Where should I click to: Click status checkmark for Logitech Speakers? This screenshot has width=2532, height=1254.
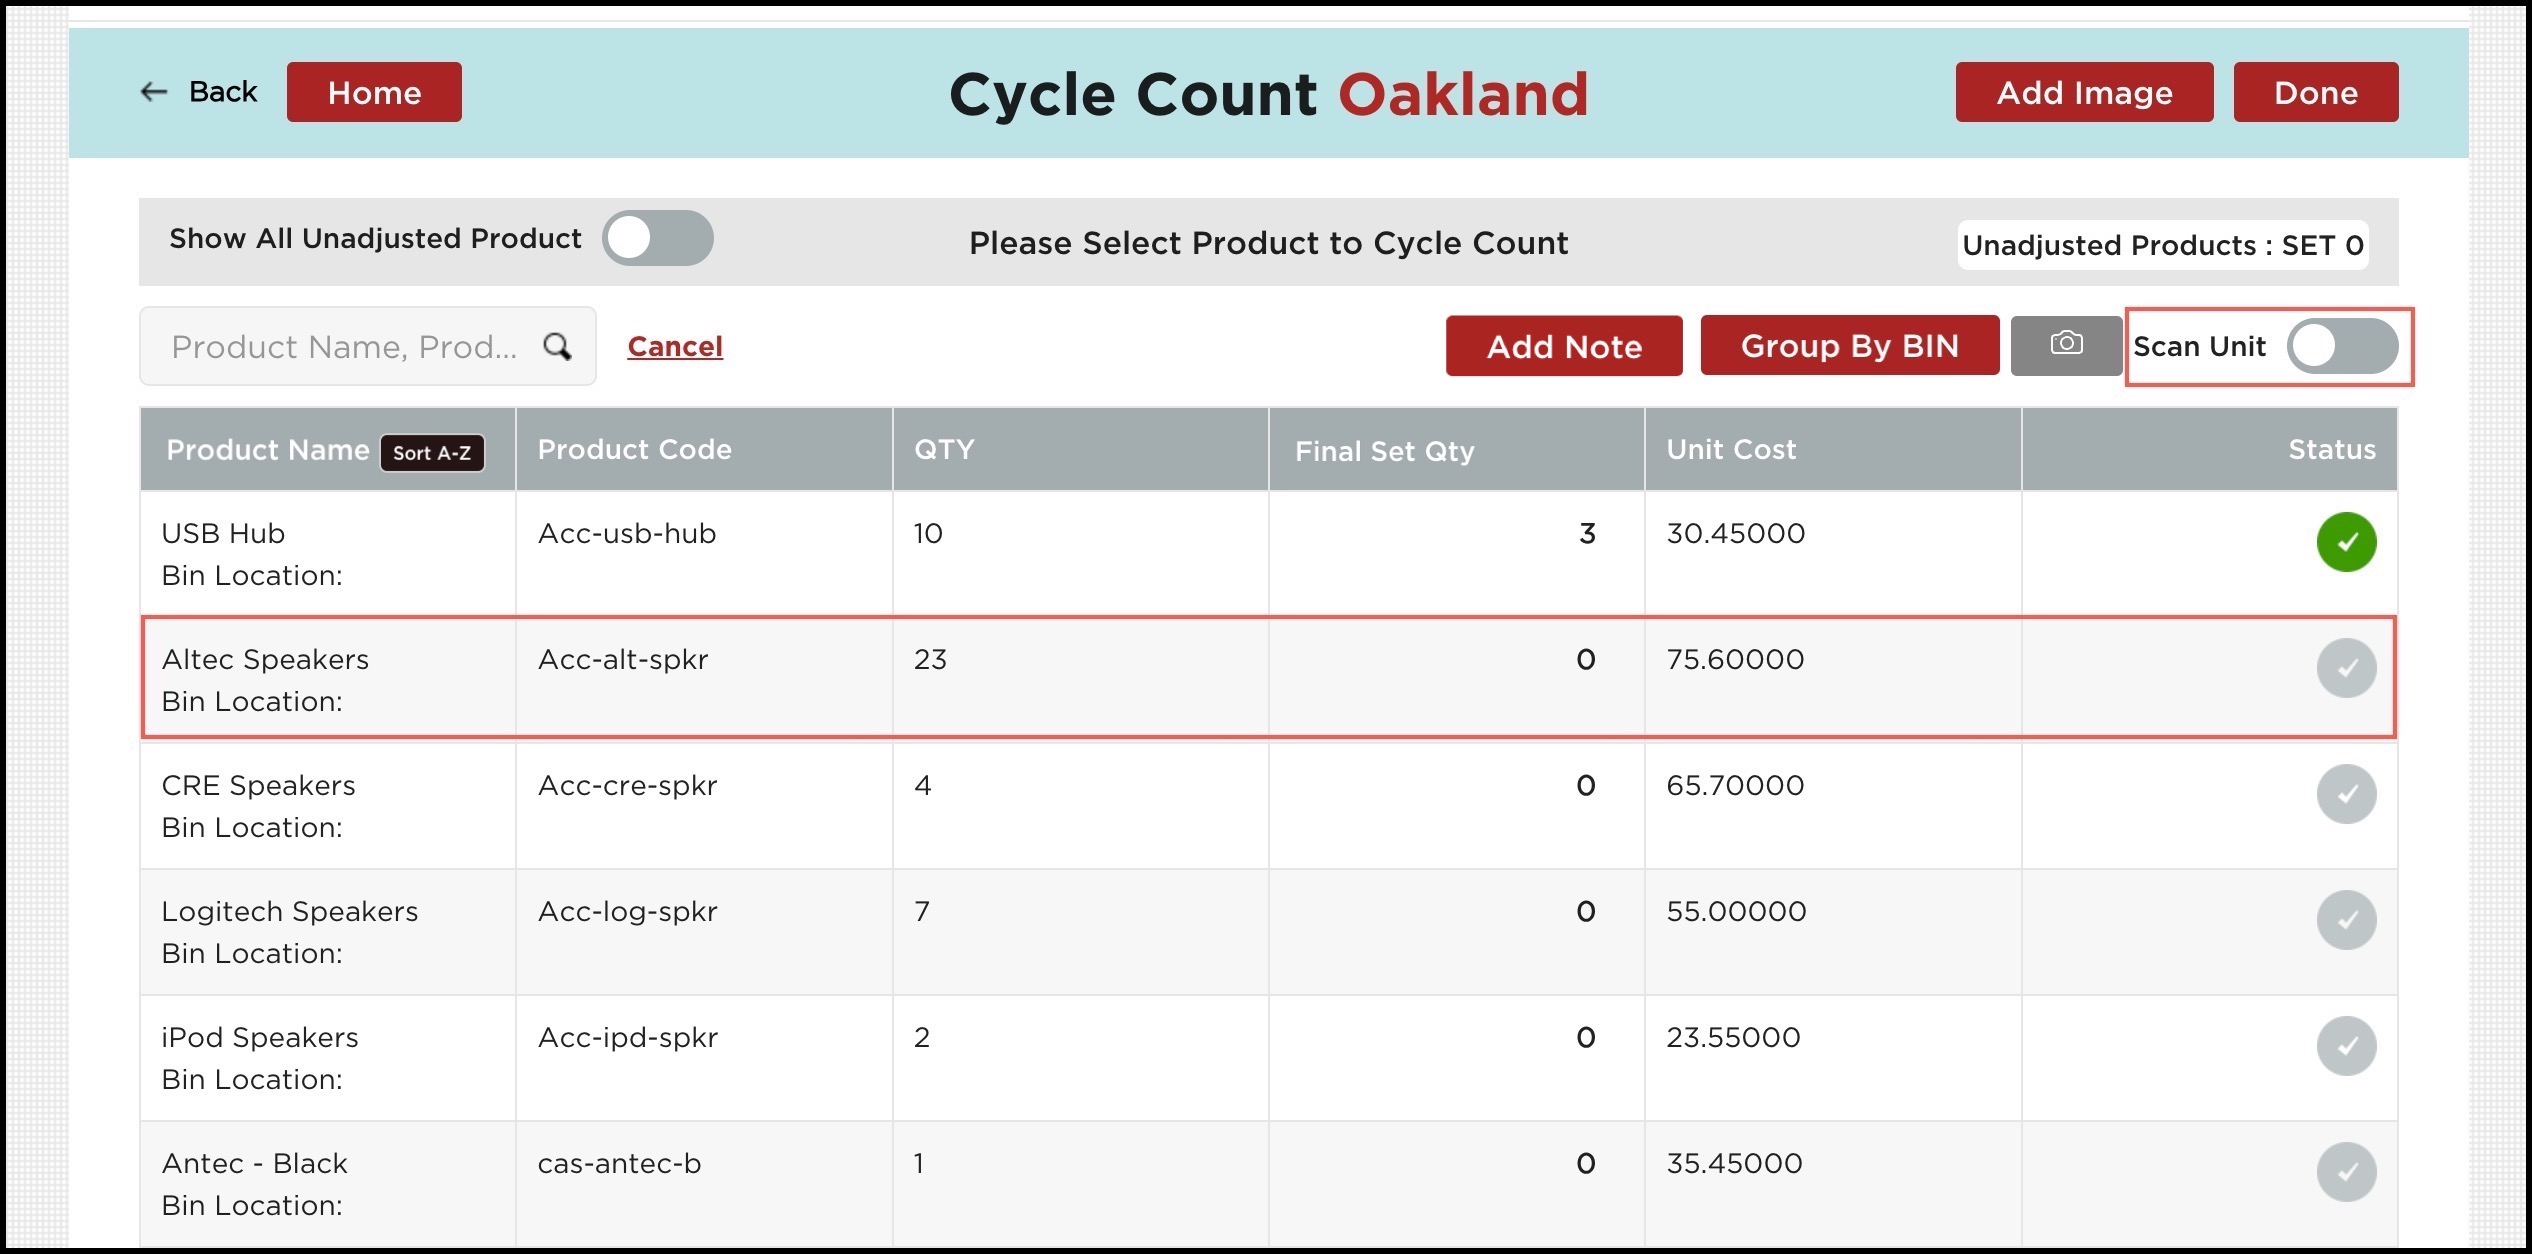(2345, 920)
